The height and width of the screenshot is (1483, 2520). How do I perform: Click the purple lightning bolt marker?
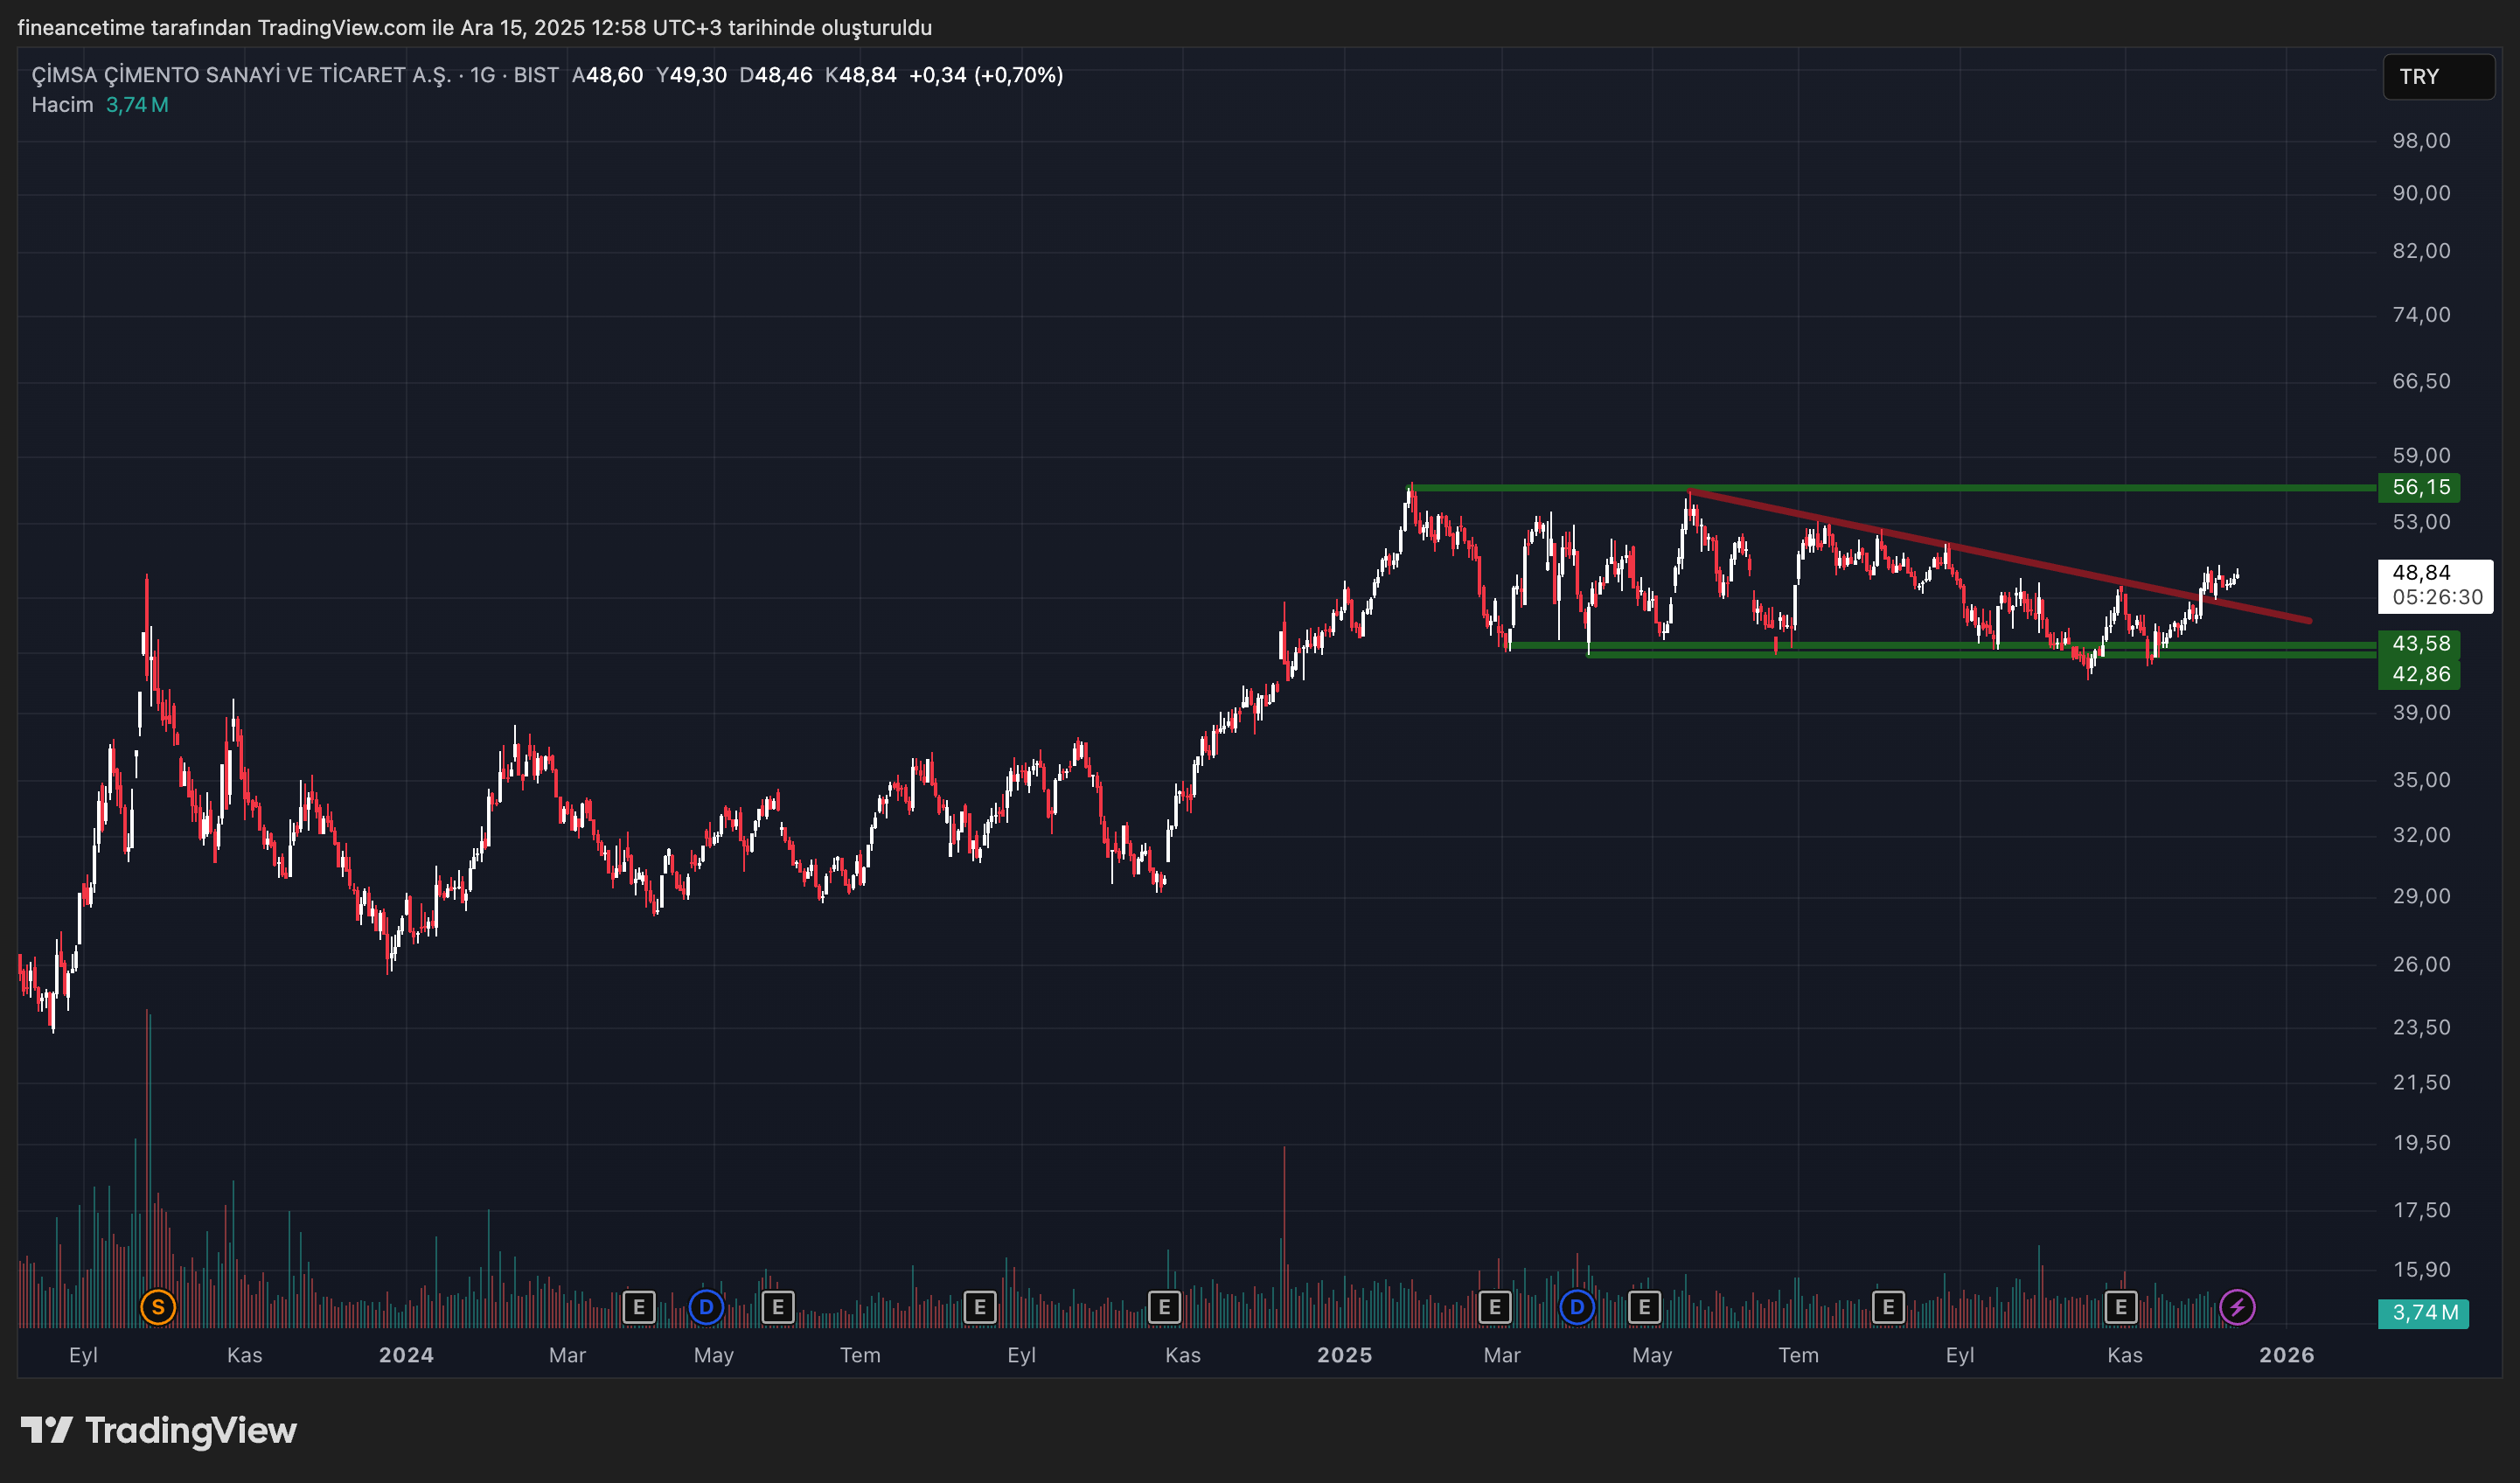tap(2236, 1306)
